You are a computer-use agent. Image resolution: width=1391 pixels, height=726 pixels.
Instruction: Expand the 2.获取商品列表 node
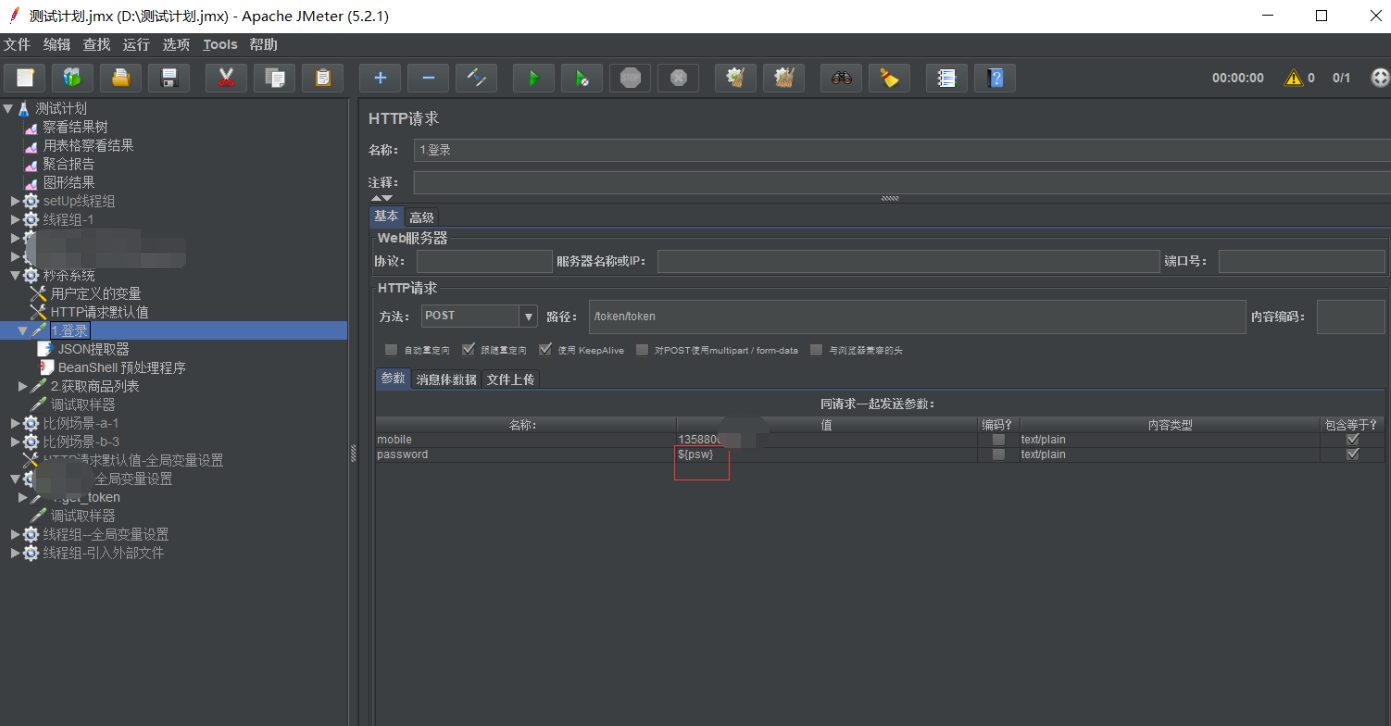coord(23,386)
